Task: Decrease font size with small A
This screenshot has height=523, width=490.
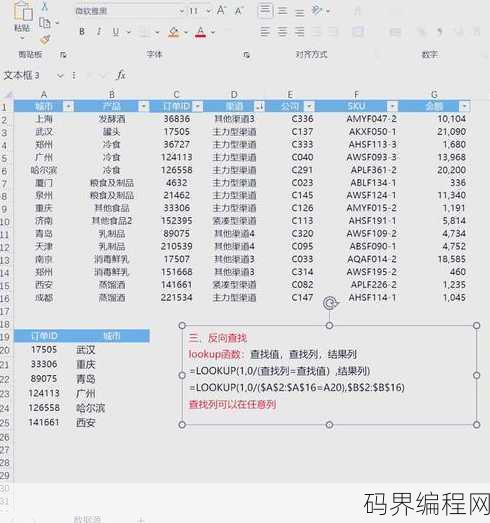Action: (239, 11)
